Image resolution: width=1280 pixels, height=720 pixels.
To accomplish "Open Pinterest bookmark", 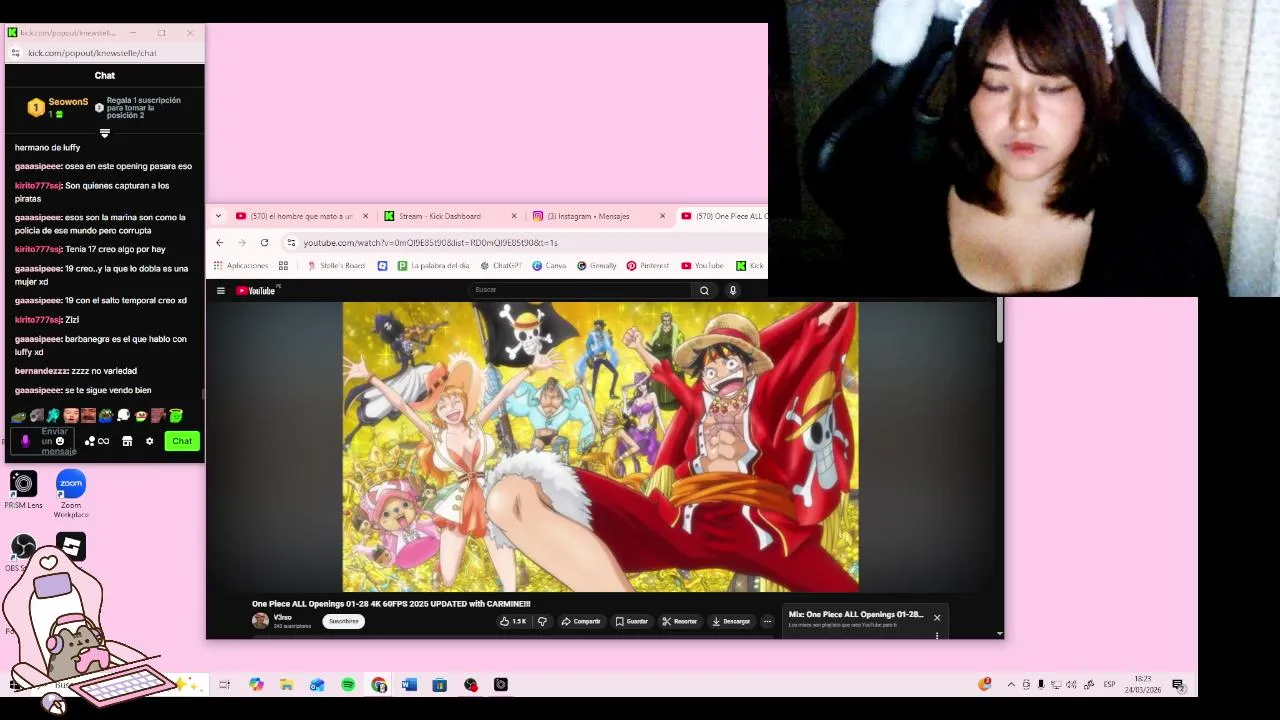I will point(648,266).
